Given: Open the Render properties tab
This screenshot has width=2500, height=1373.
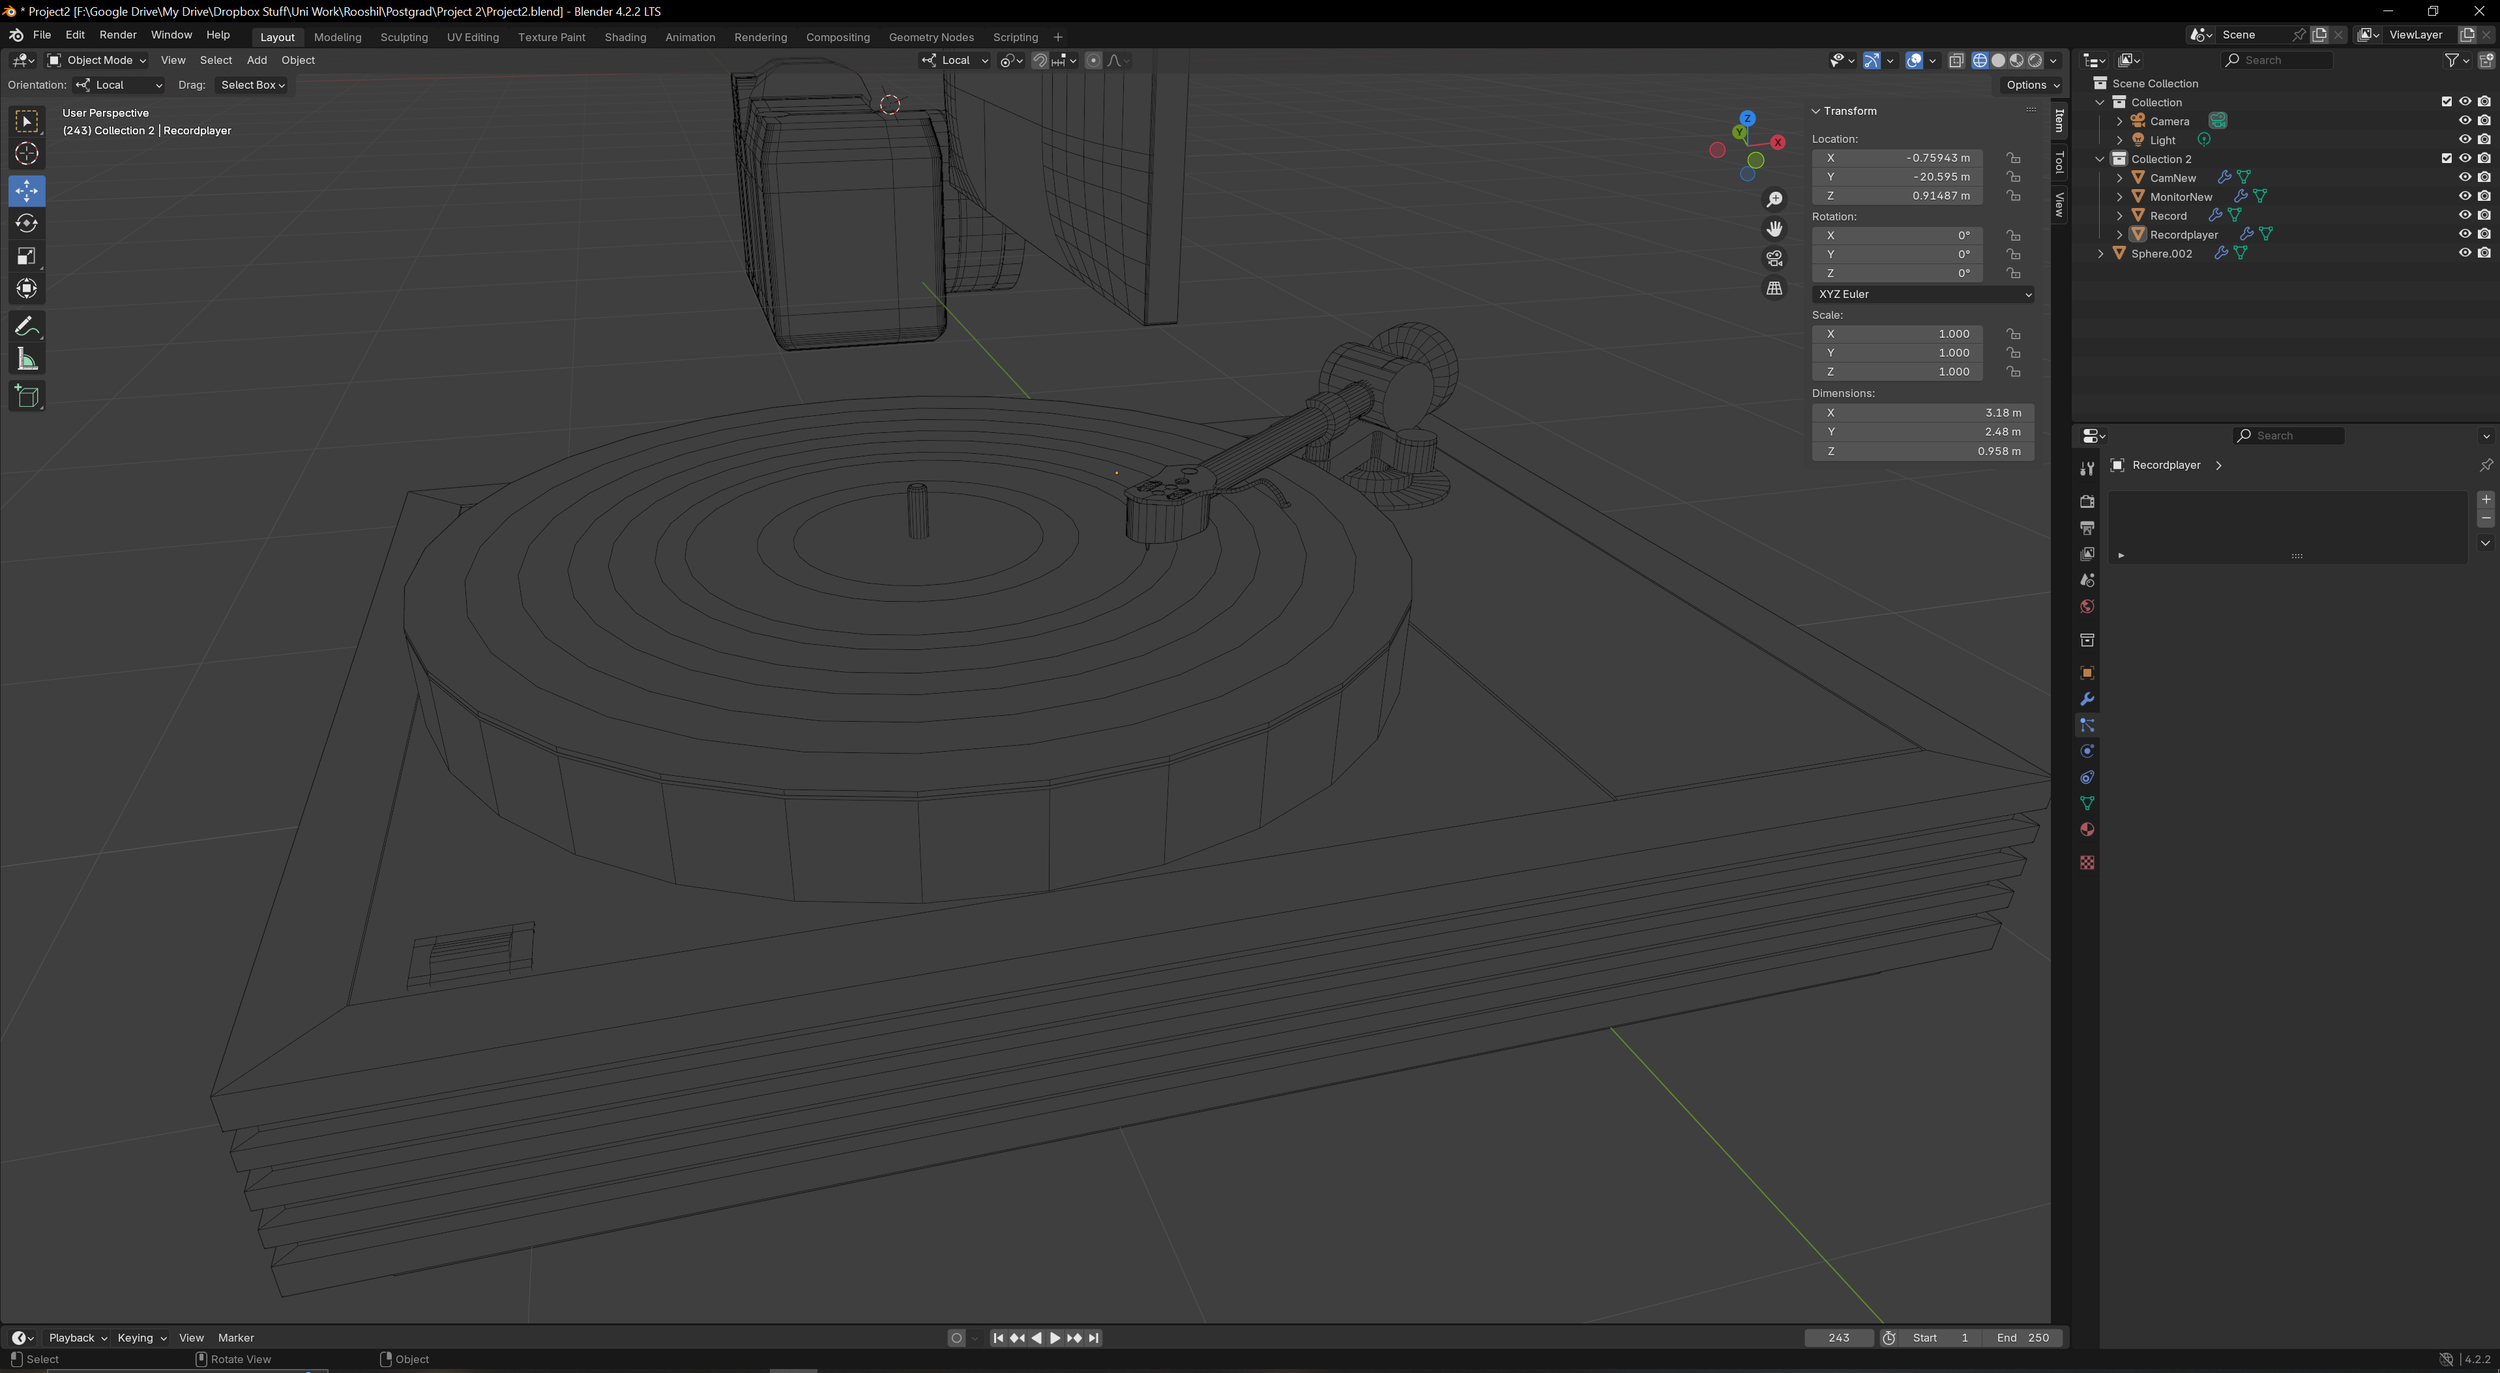Looking at the screenshot, I should (2087, 501).
